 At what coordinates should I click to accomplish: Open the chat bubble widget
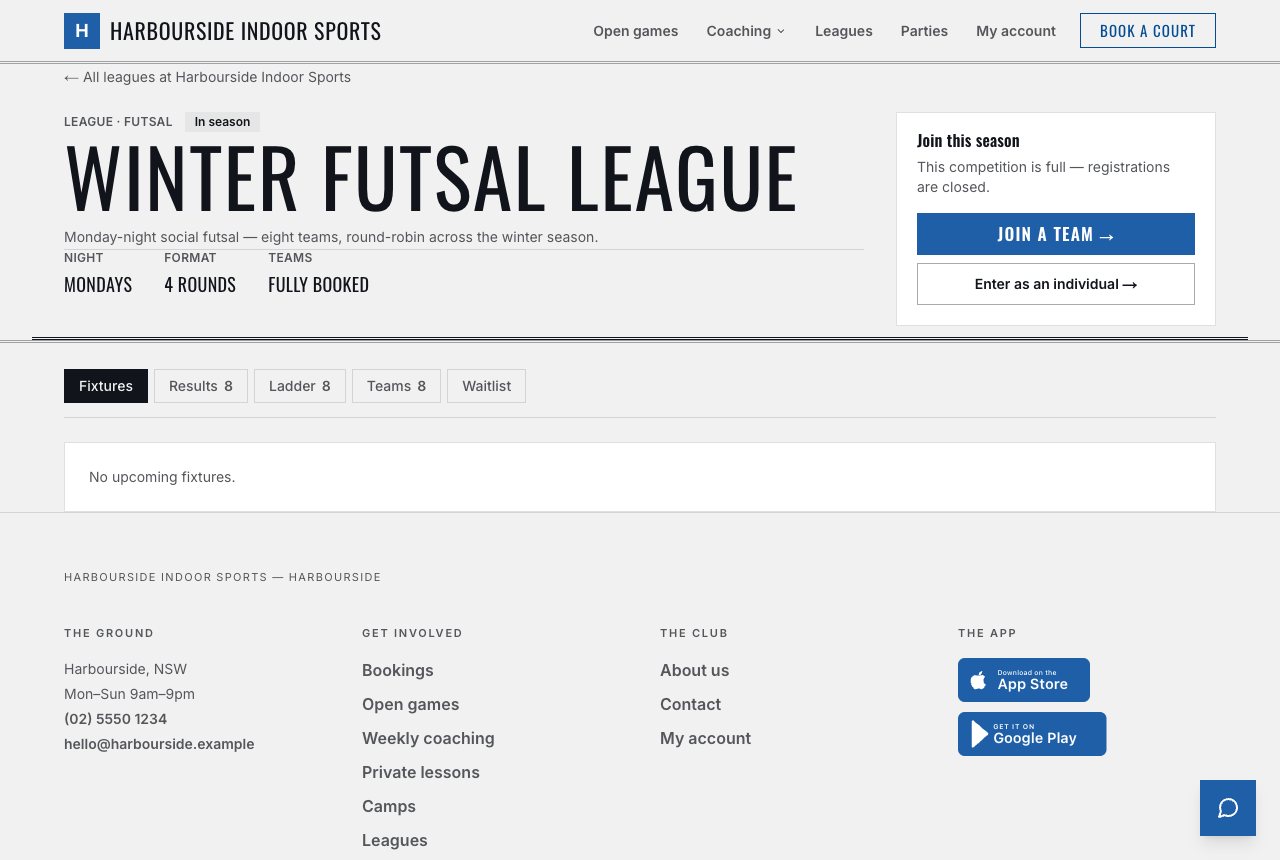[x=1228, y=808]
